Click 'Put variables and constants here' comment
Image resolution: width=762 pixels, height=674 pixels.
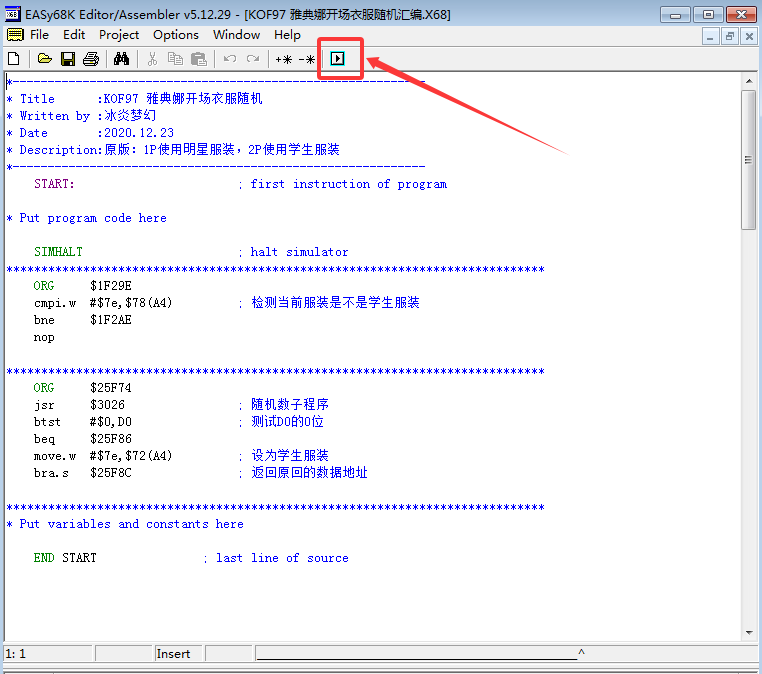point(125,524)
